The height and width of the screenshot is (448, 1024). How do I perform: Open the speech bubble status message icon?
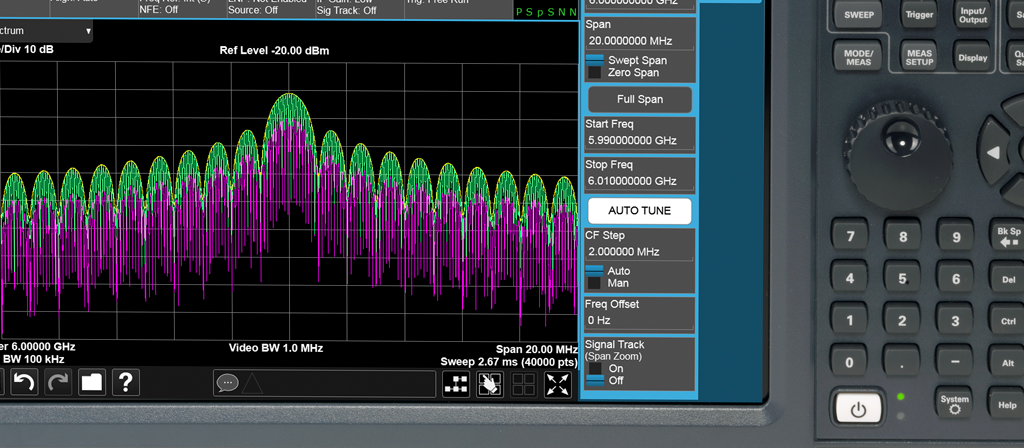tap(226, 382)
